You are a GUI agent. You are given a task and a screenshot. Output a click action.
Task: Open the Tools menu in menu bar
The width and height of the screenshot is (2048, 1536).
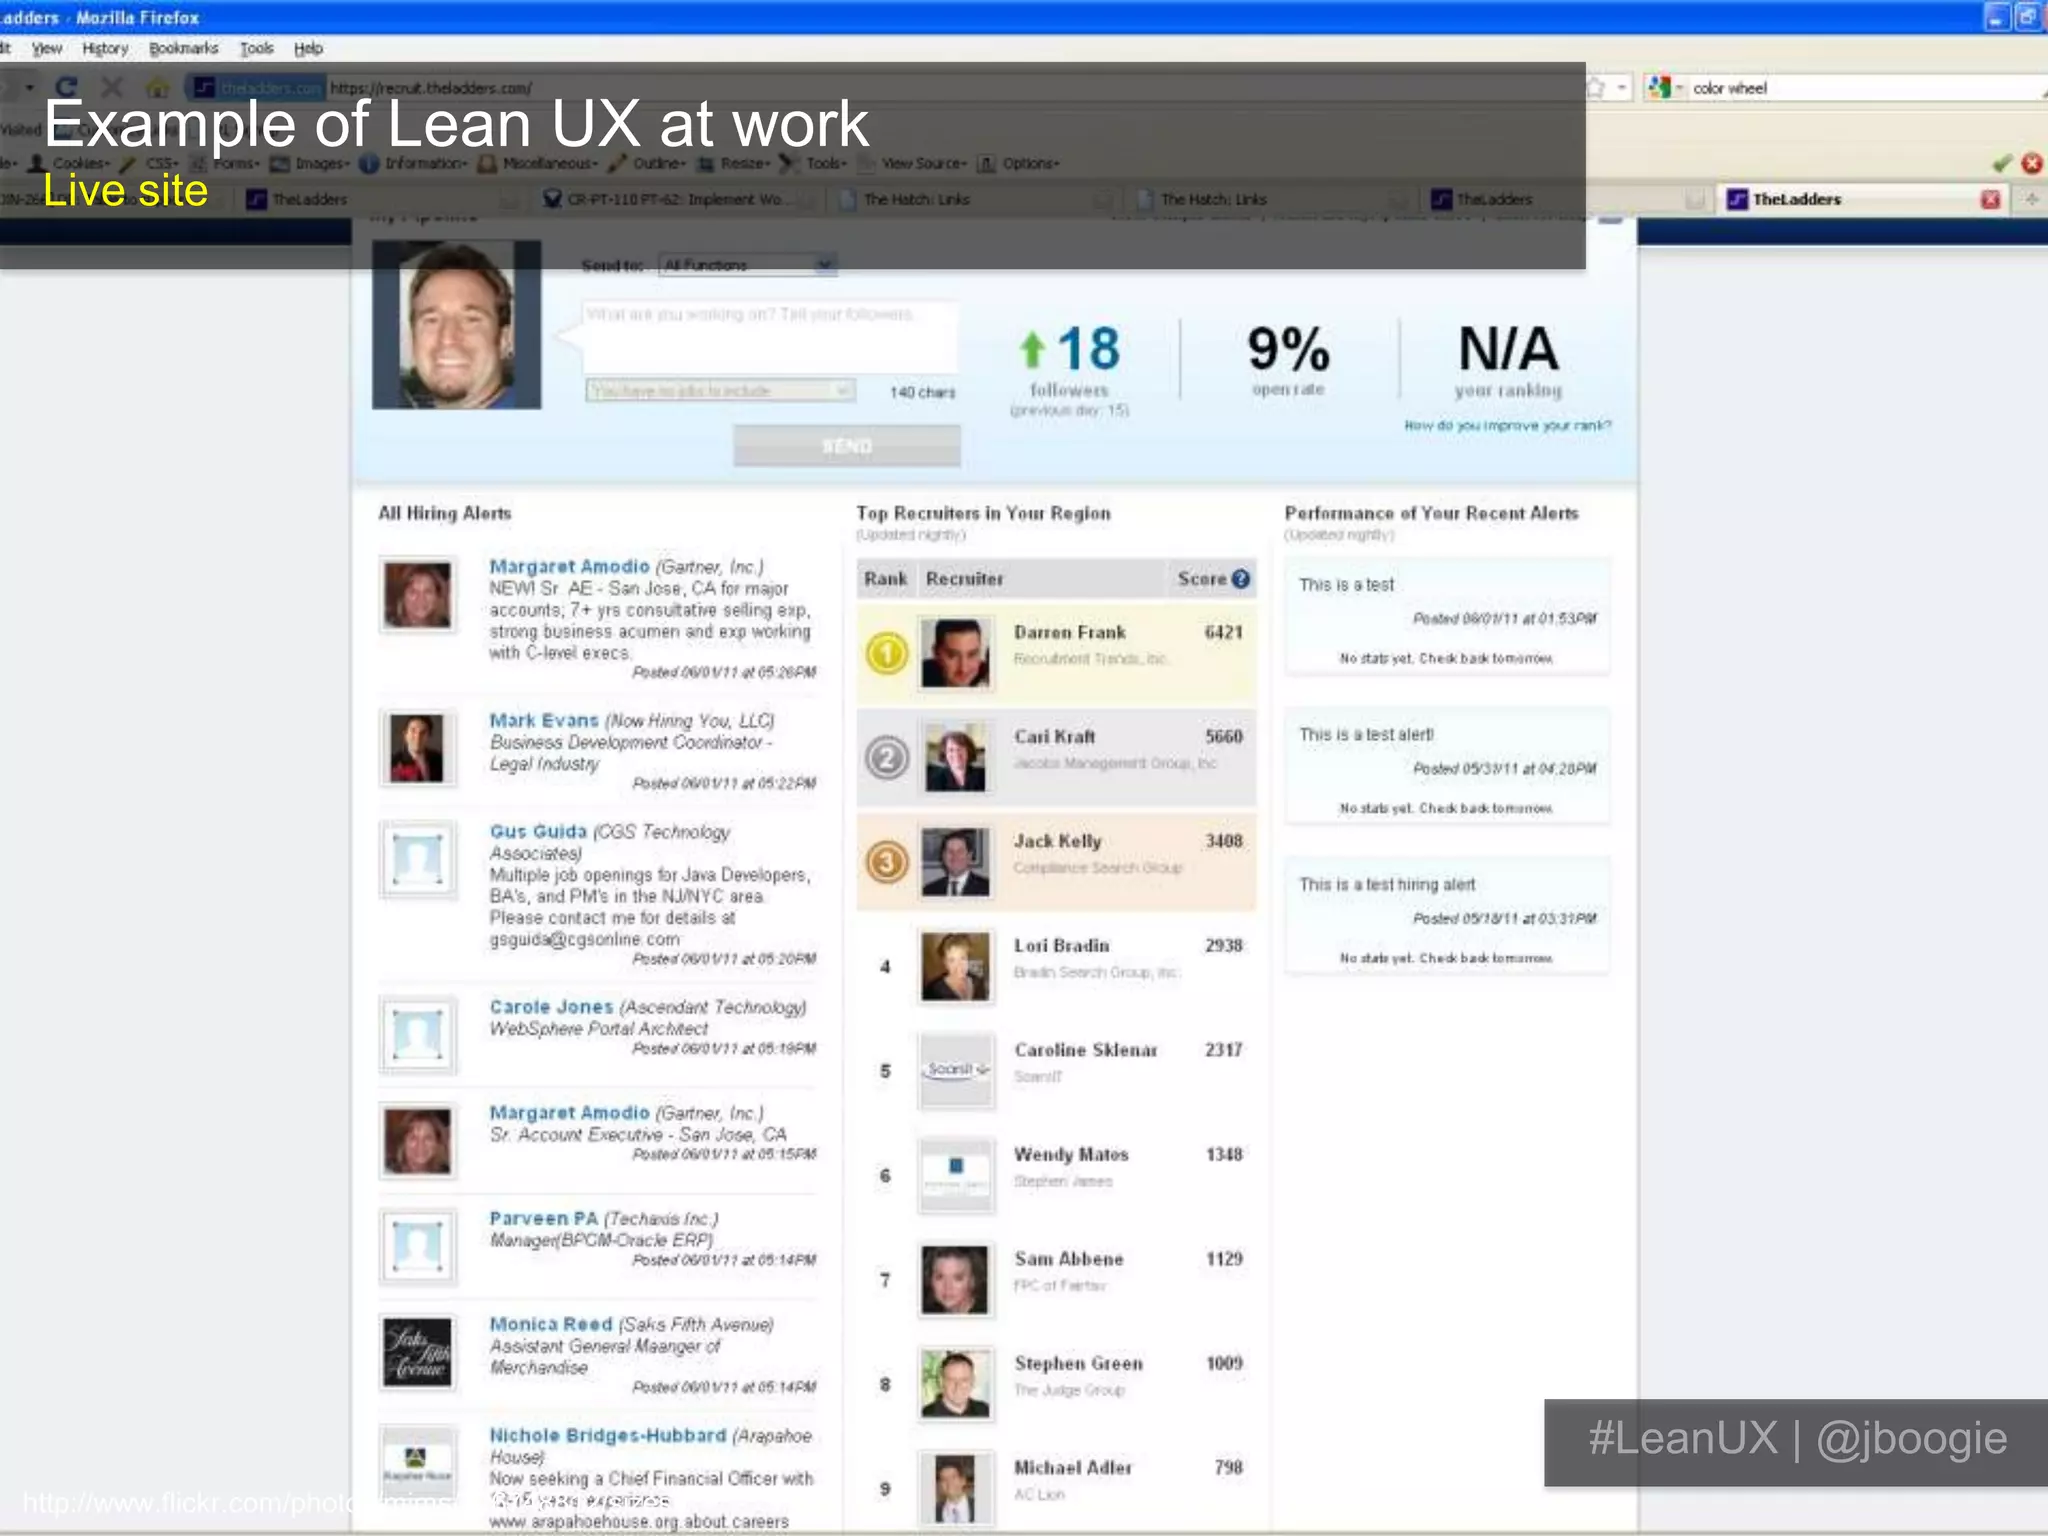point(256,48)
